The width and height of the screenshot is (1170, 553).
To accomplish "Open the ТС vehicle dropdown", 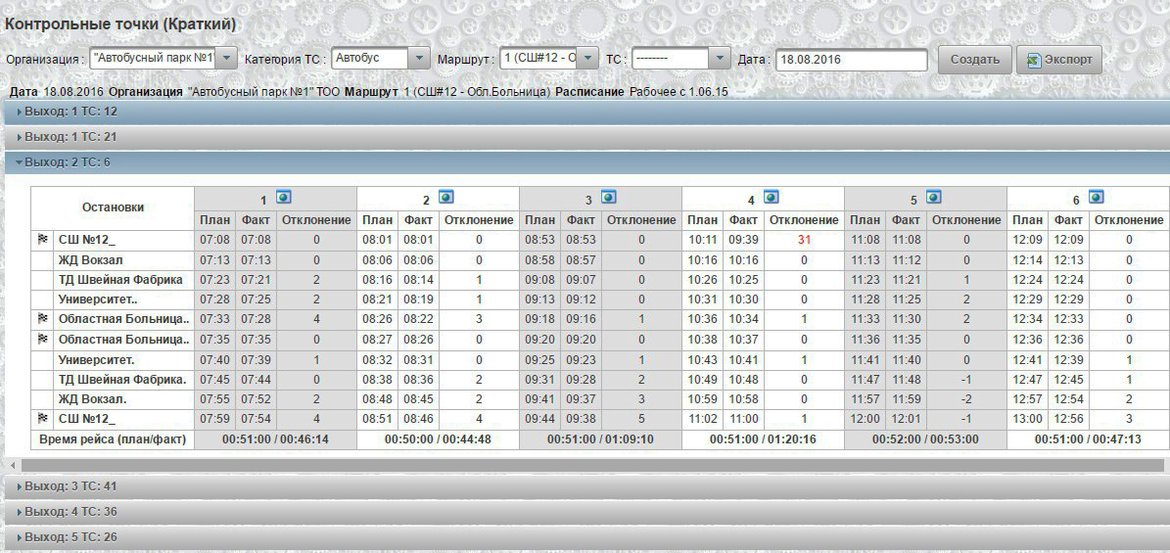I will coord(720,59).
